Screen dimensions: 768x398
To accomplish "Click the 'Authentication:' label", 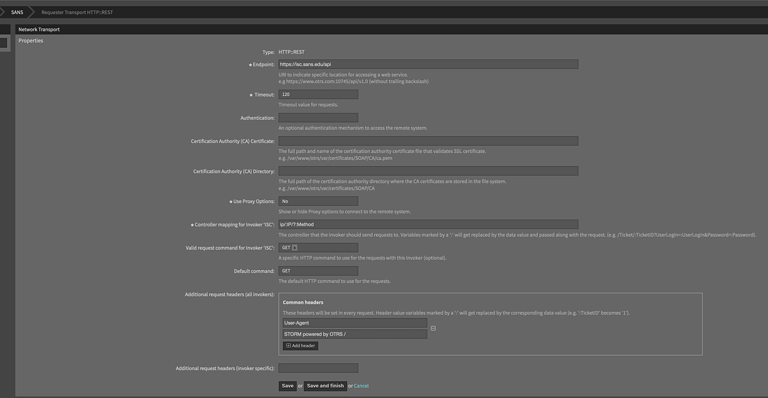I will pyautogui.click(x=257, y=118).
